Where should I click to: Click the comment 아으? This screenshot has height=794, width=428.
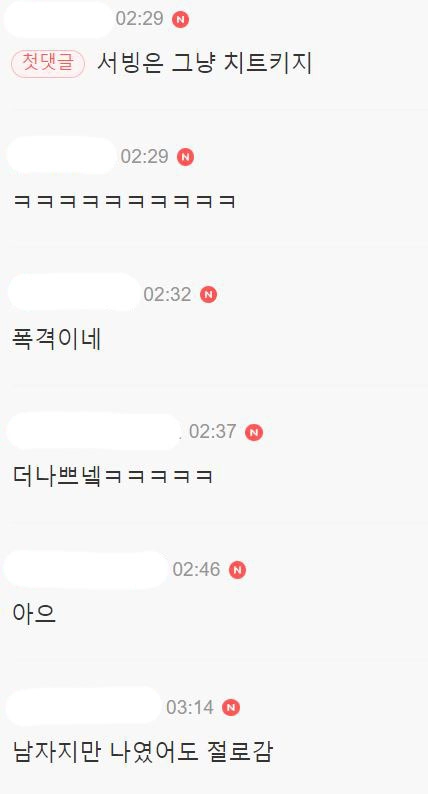click(x=34, y=614)
